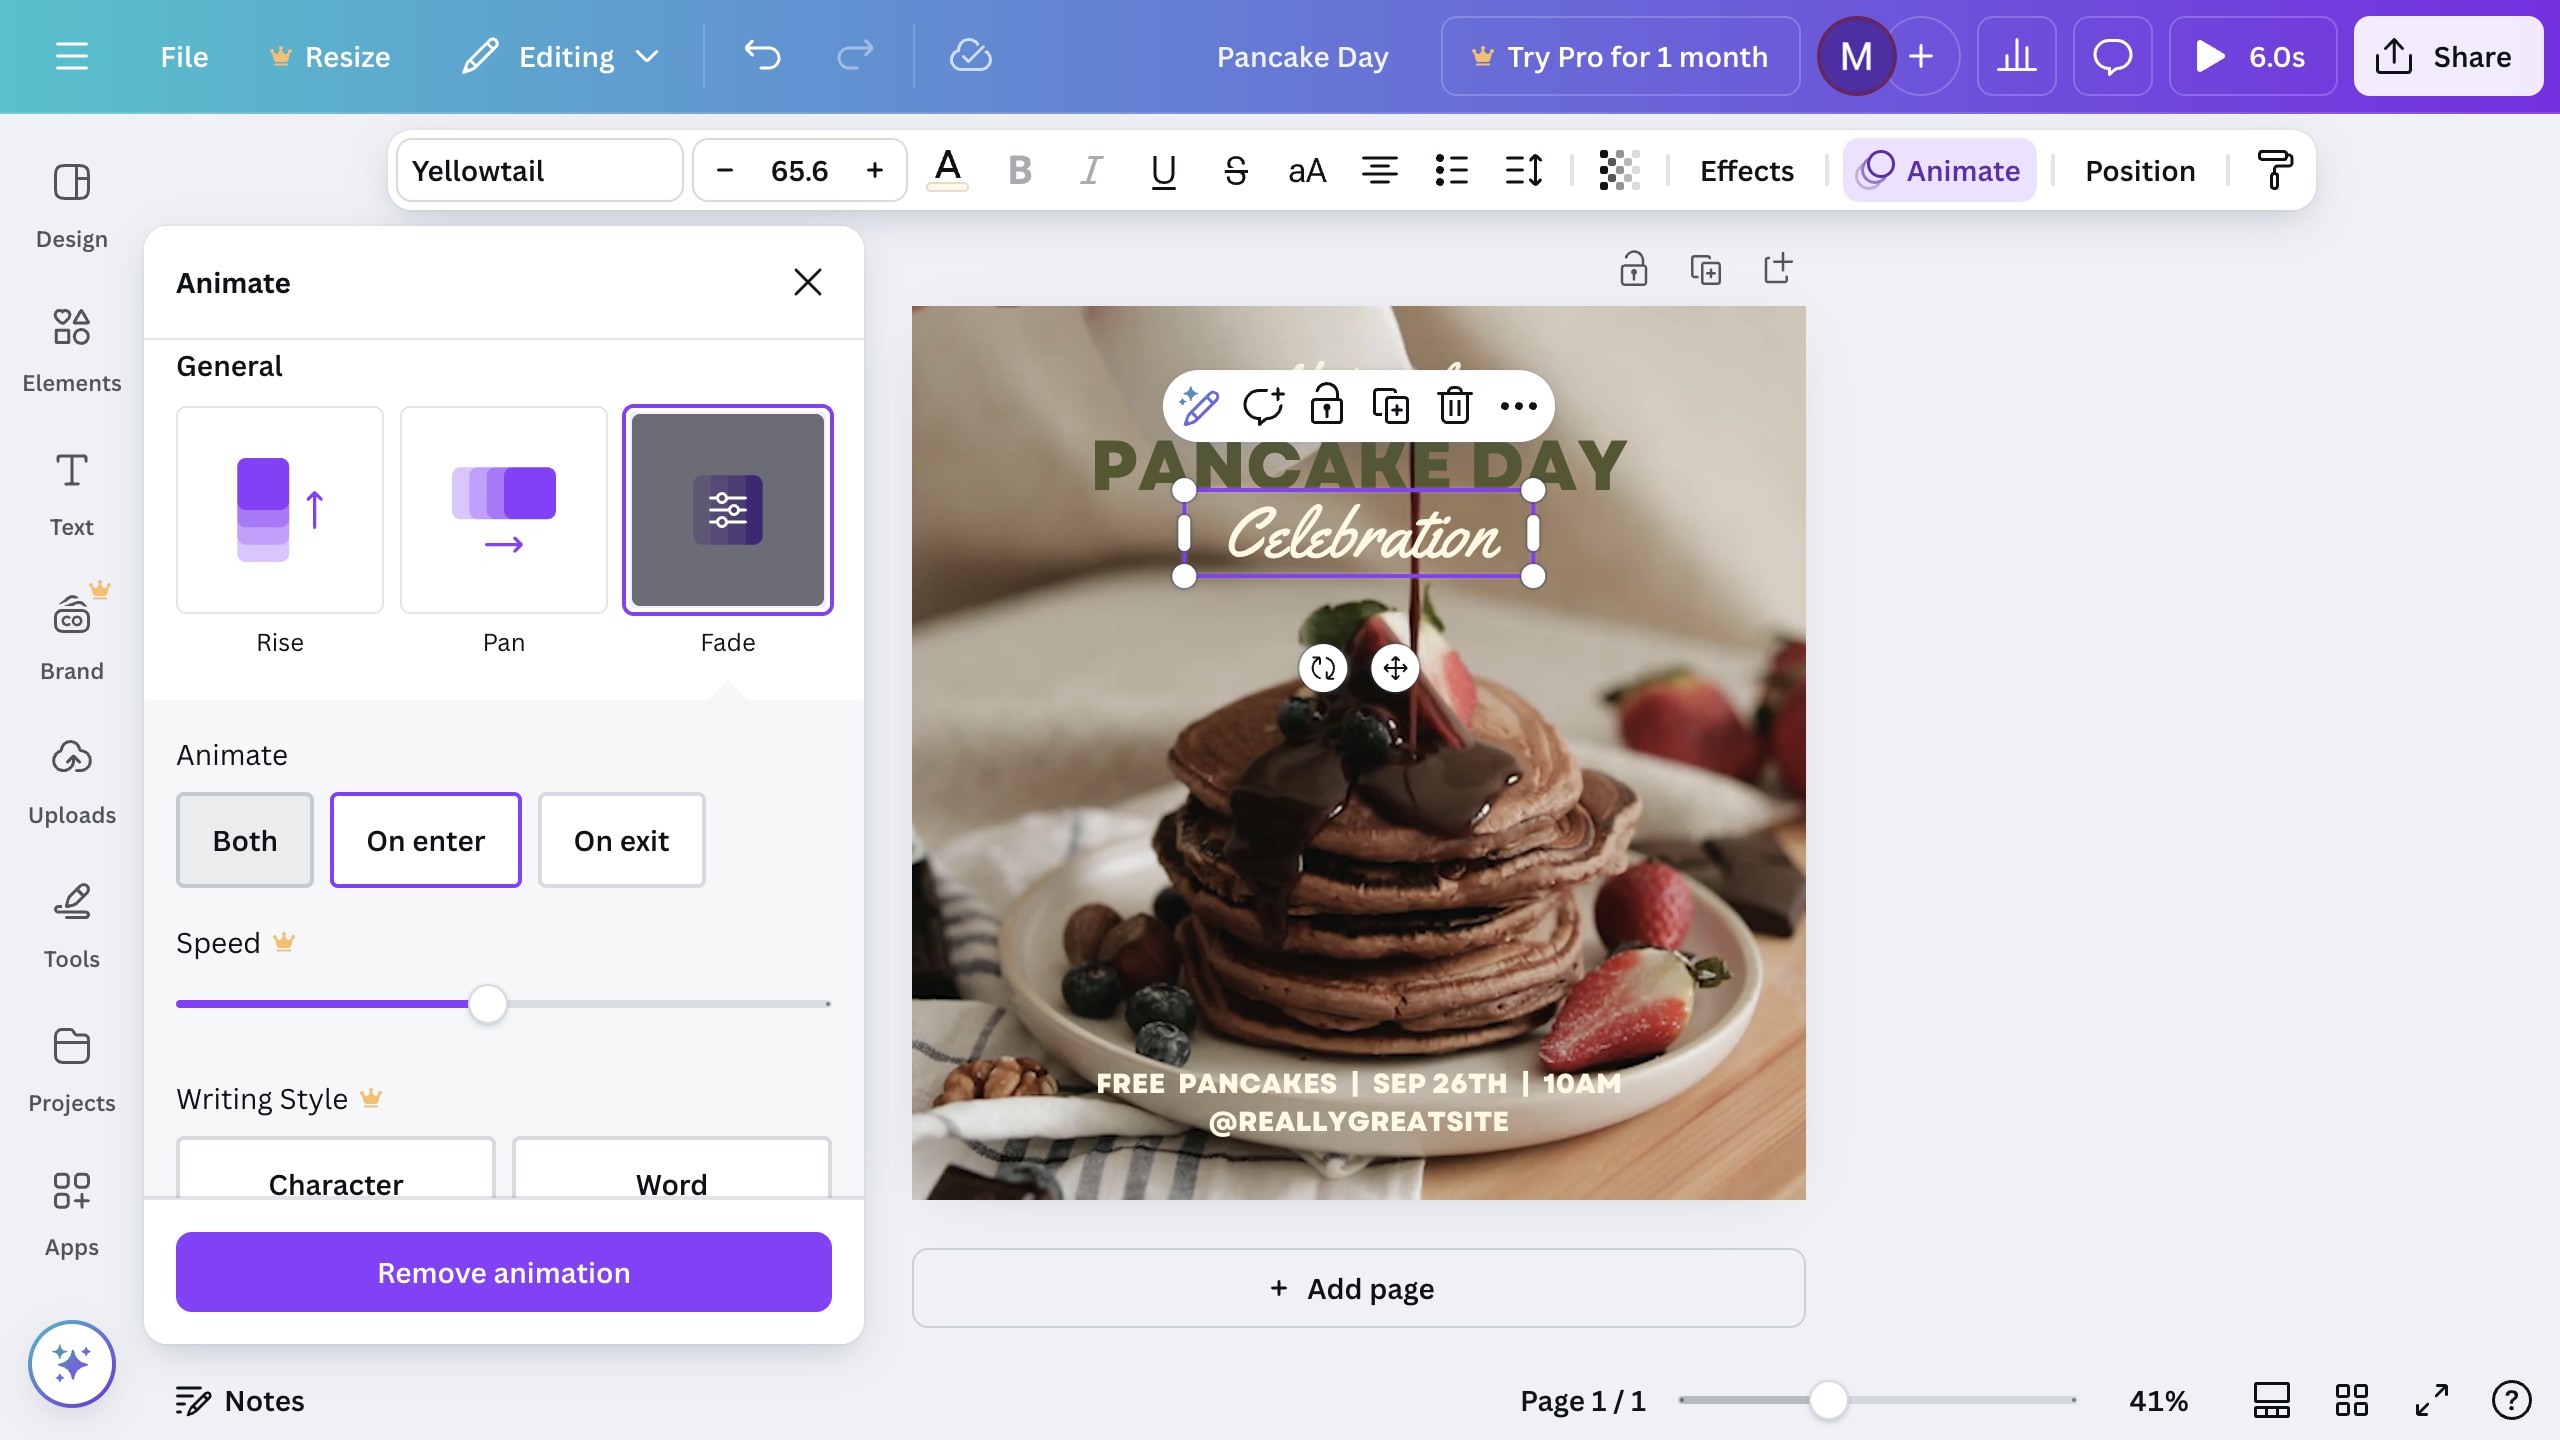The image size is (2560, 1440).
Task: Open the Elements sidebar panel
Action: tap(72, 351)
